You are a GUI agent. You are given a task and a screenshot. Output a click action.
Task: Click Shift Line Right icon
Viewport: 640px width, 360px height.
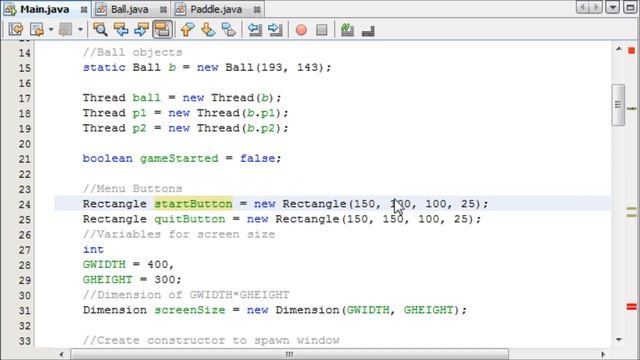[x=276, y=29]
